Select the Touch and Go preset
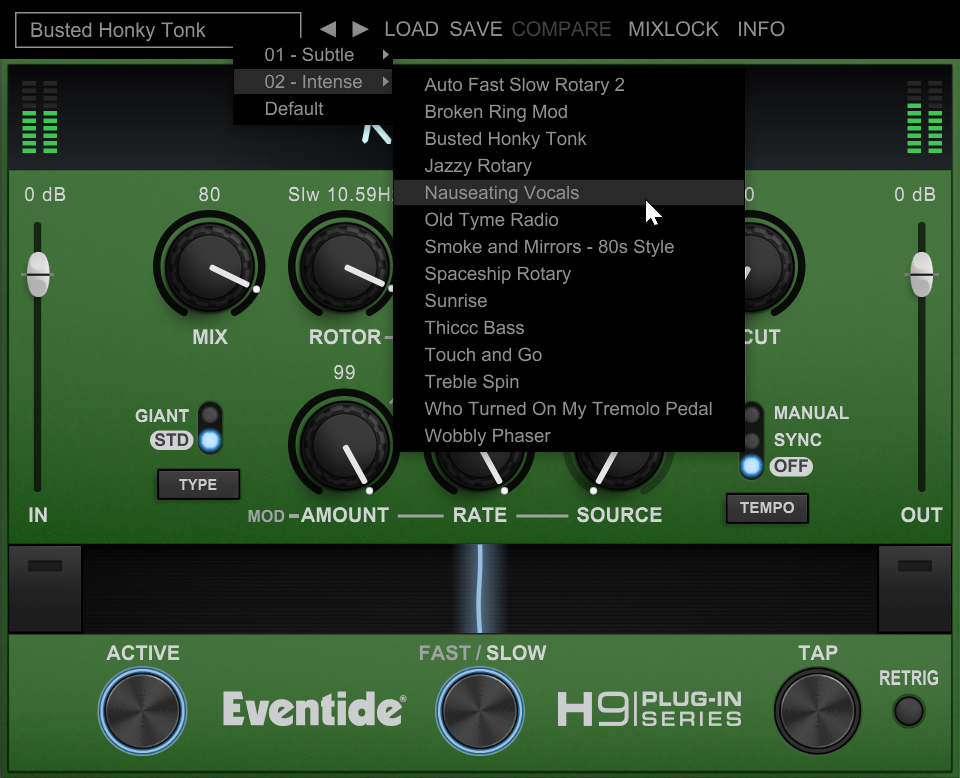 point(569,354)
